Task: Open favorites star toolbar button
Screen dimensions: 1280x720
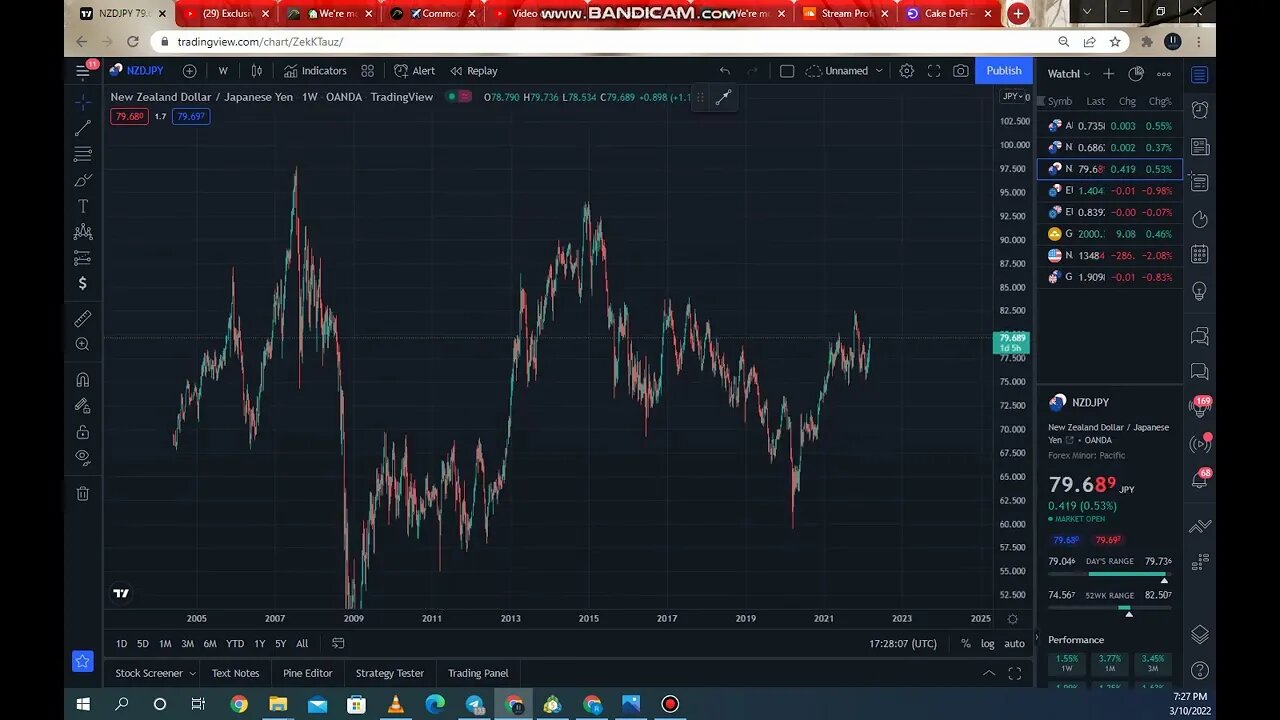Action: [83, 662]
